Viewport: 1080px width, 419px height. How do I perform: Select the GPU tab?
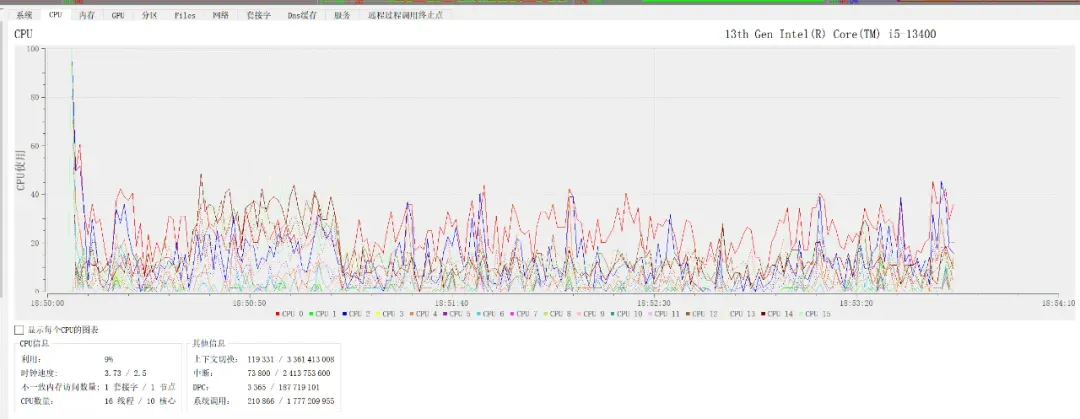pos(118,15)
